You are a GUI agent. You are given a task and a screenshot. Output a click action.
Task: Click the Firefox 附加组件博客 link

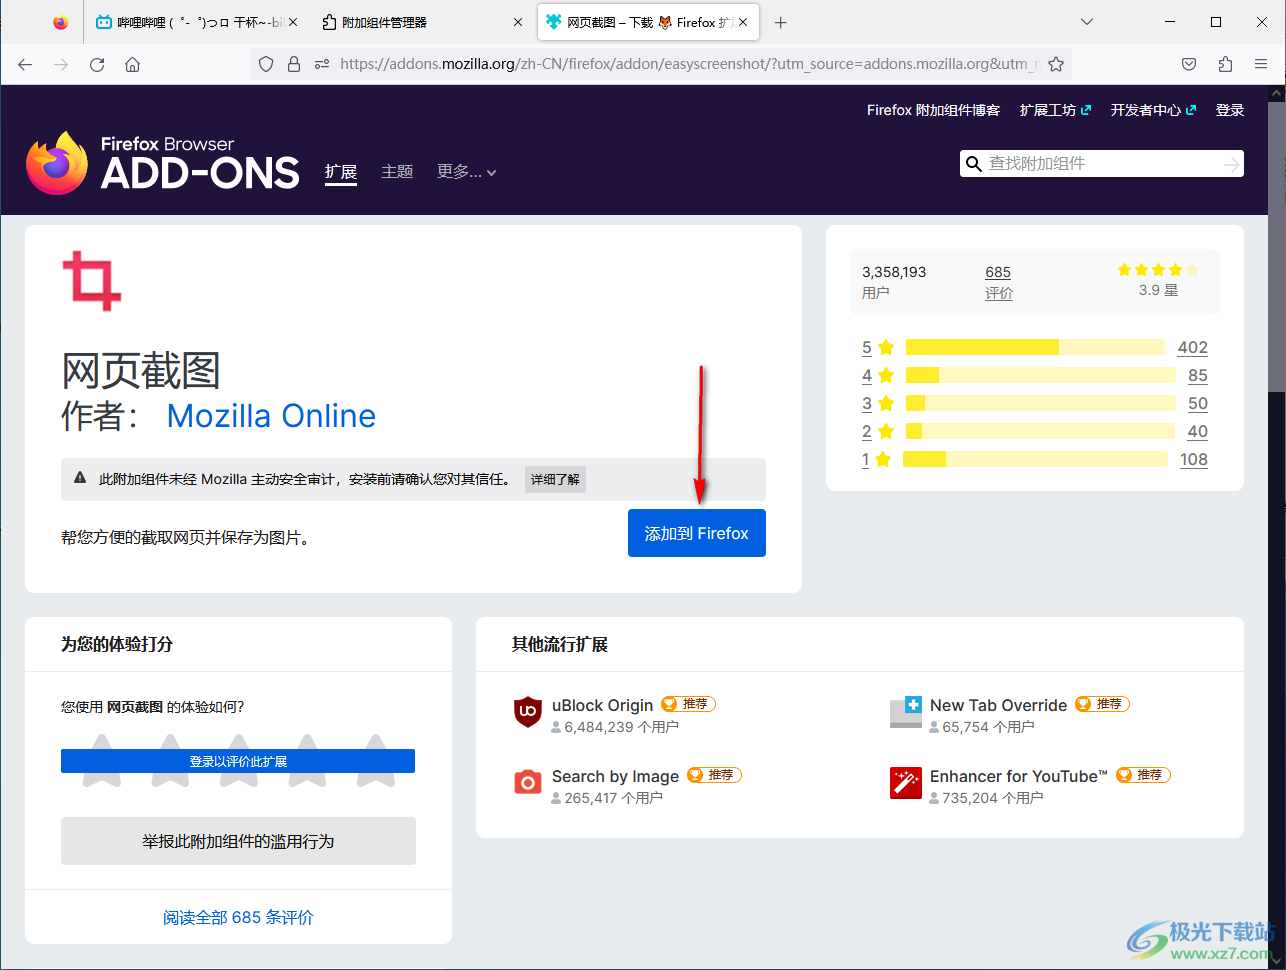933,110
